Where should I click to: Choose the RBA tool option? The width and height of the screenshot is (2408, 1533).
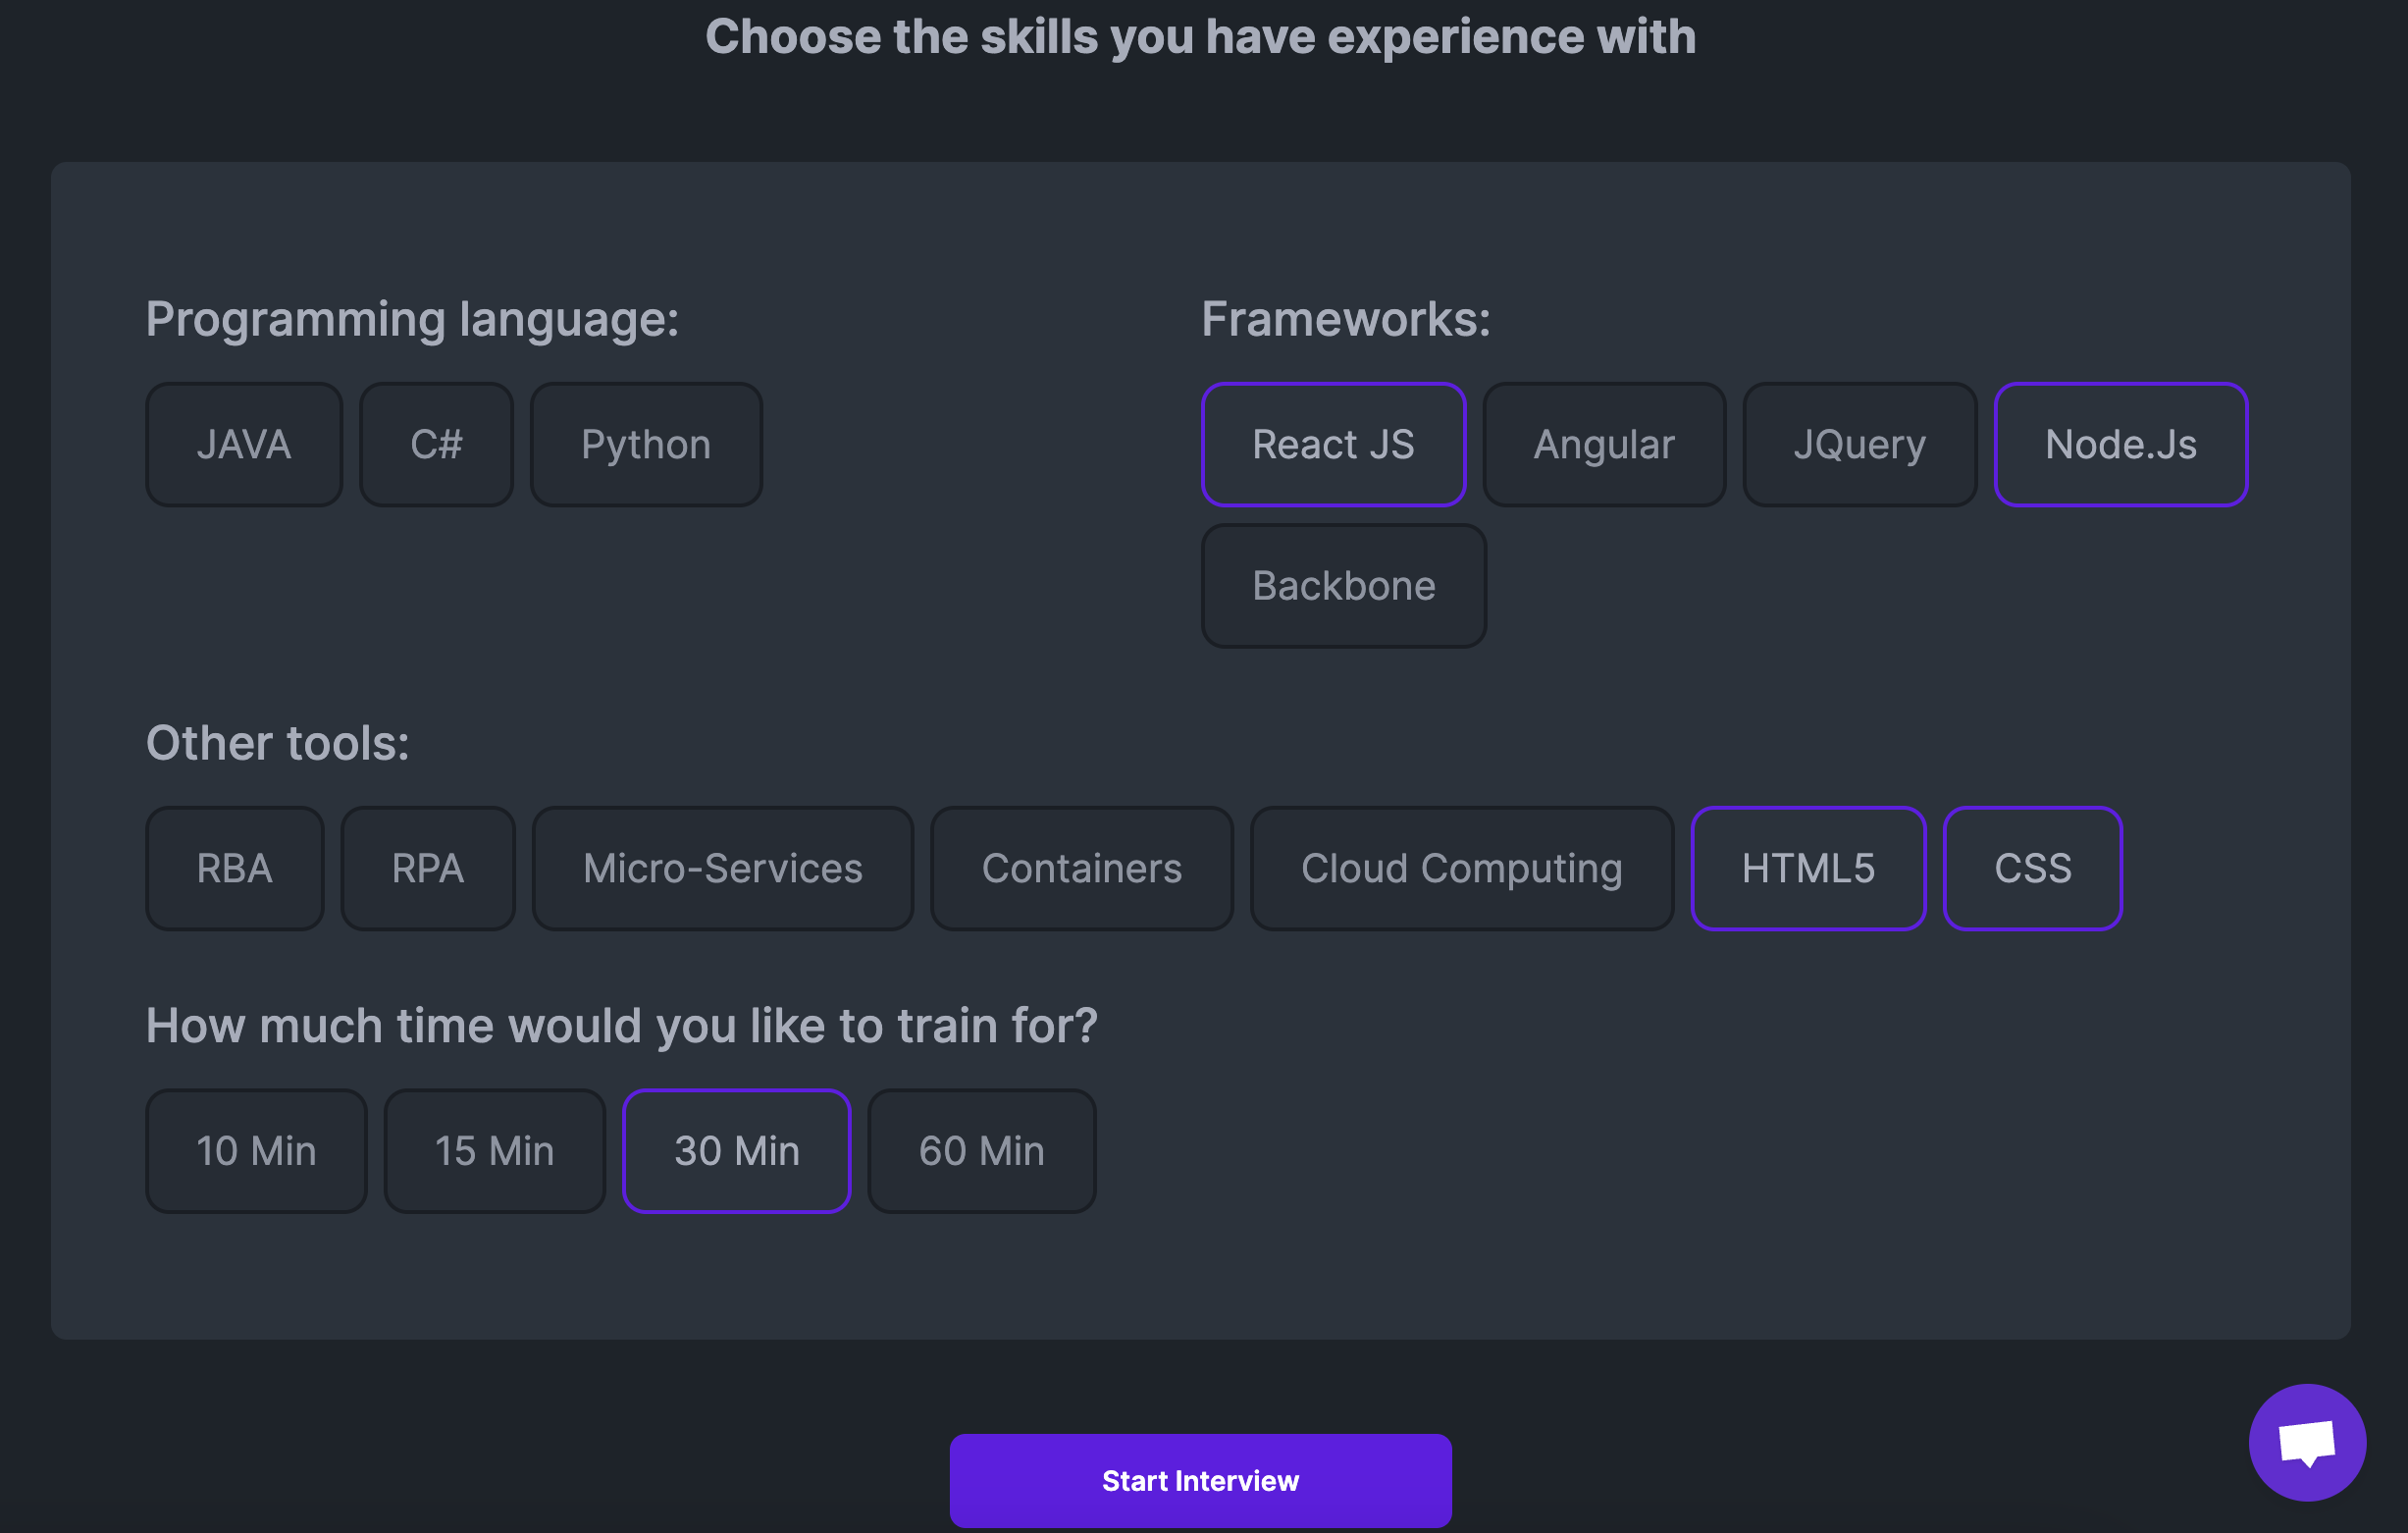[235, 868]
